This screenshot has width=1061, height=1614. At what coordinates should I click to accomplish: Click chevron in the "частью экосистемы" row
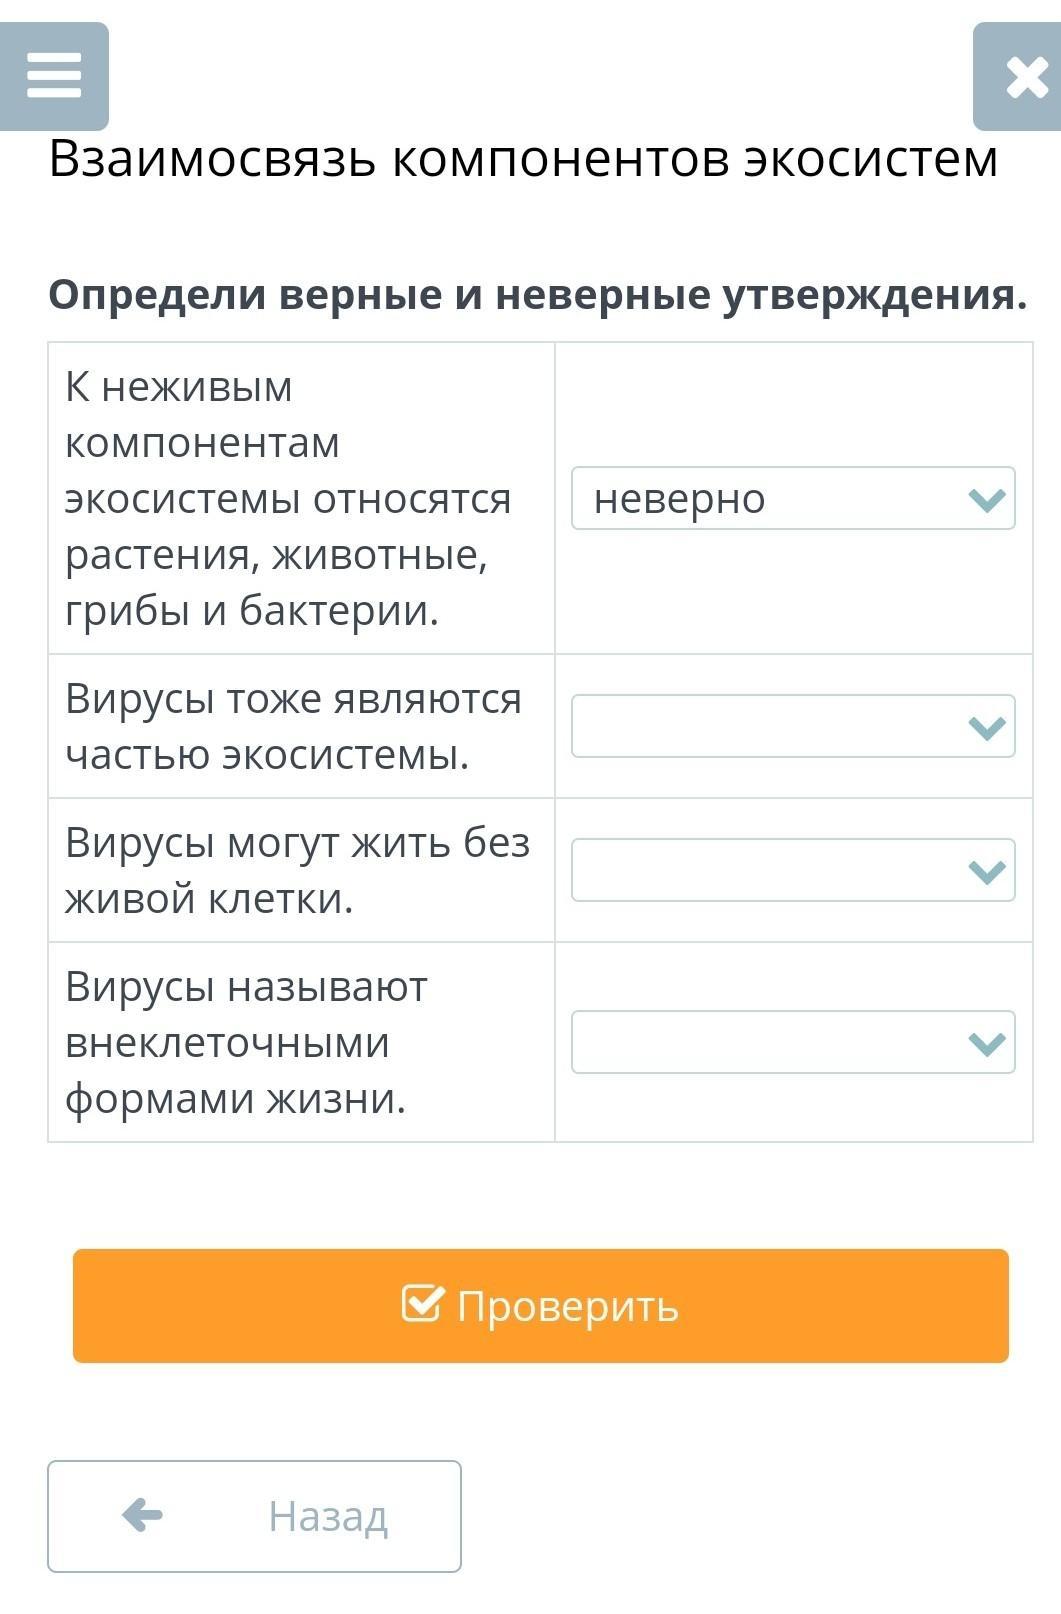coord(987,727)
